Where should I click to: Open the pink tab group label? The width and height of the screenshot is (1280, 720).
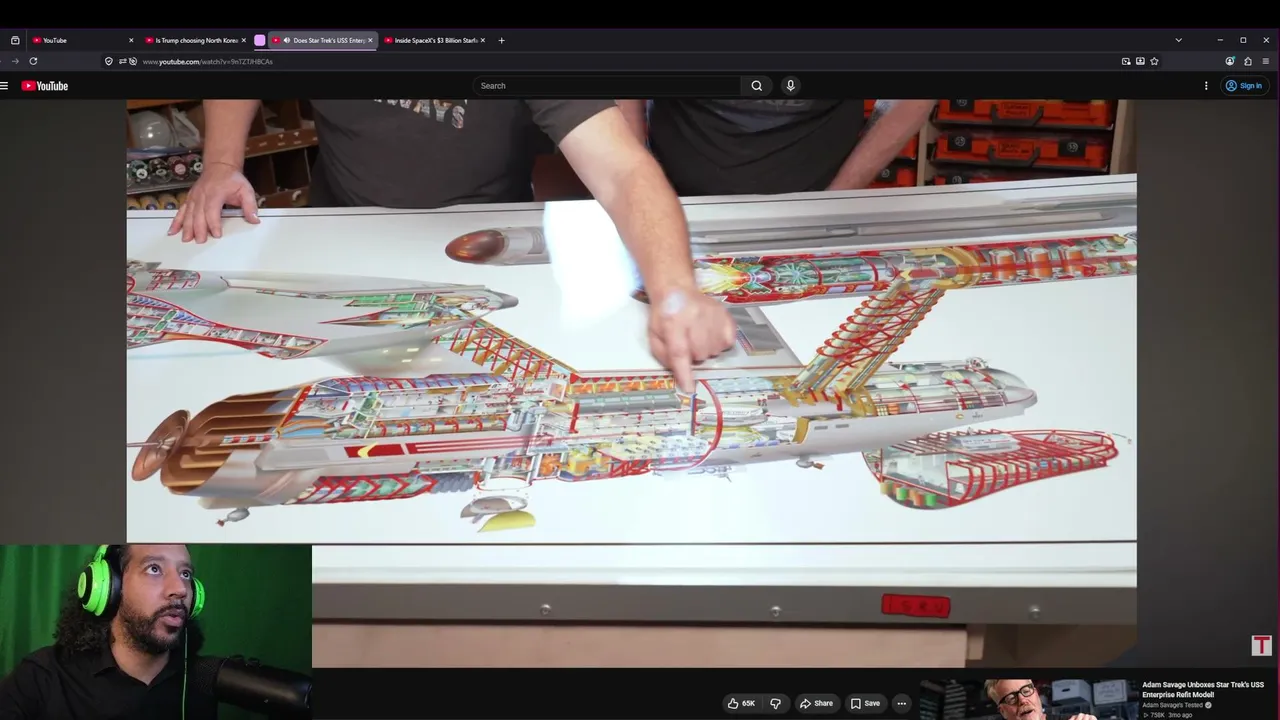click(x=260, y=40)
